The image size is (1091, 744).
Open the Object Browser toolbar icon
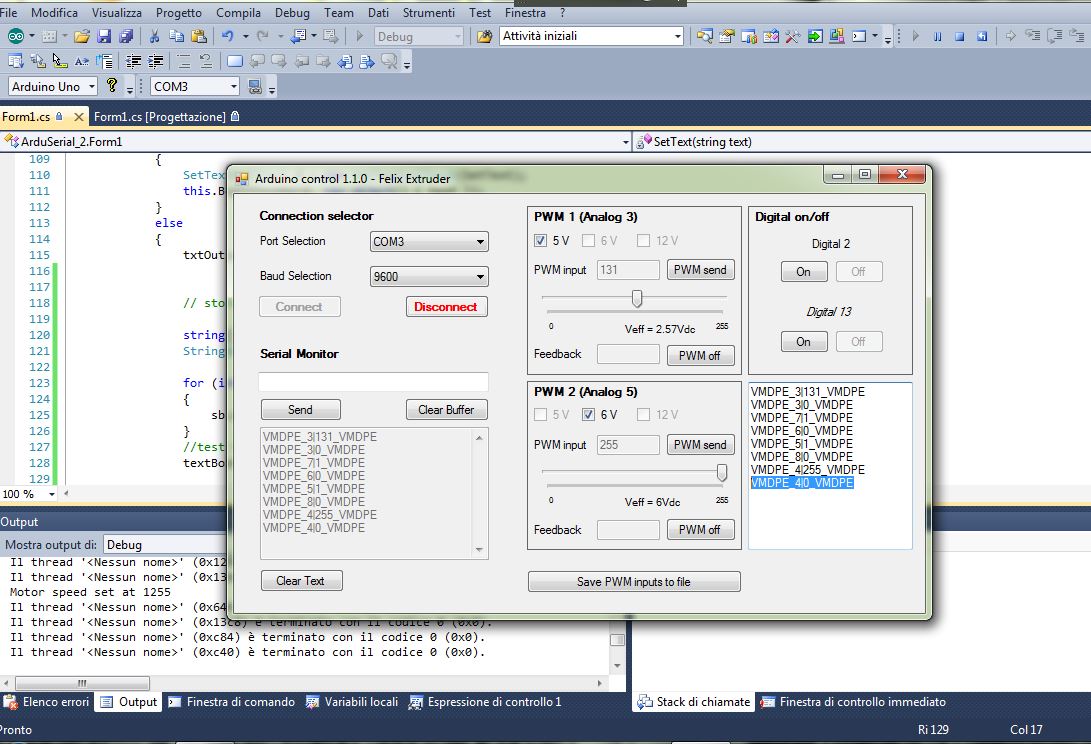pyautogui.click(x=771, y=36)
